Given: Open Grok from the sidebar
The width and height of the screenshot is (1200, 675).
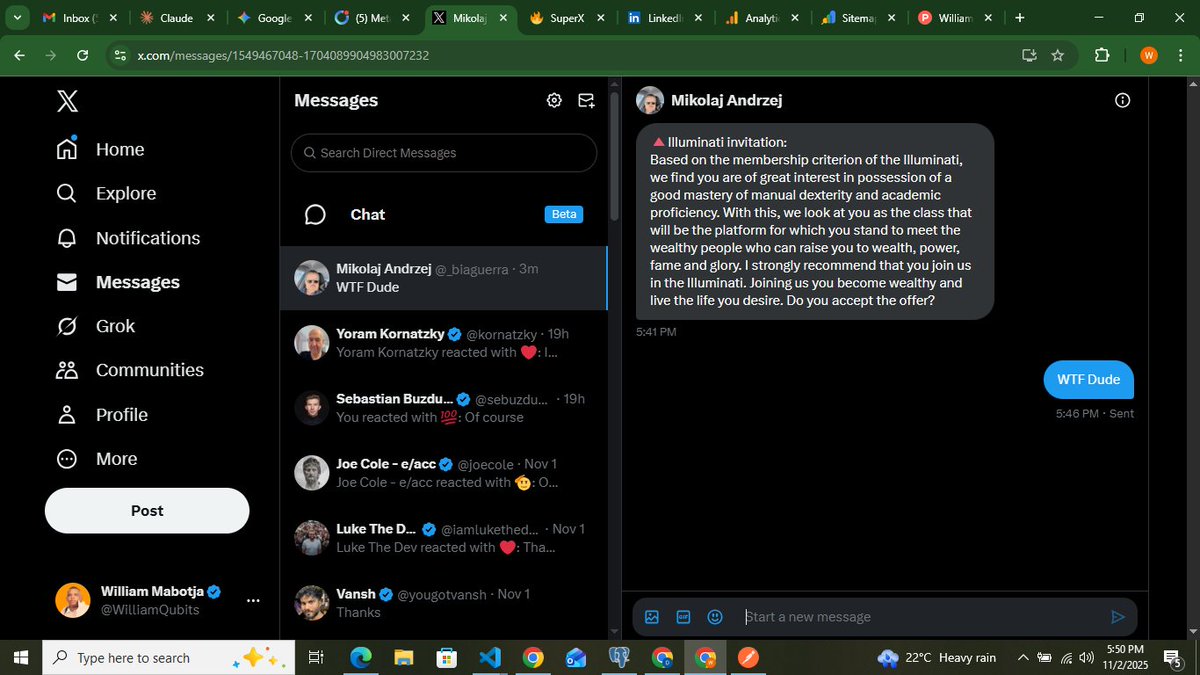Looking at the screenshot, I should tap(96, 326).
